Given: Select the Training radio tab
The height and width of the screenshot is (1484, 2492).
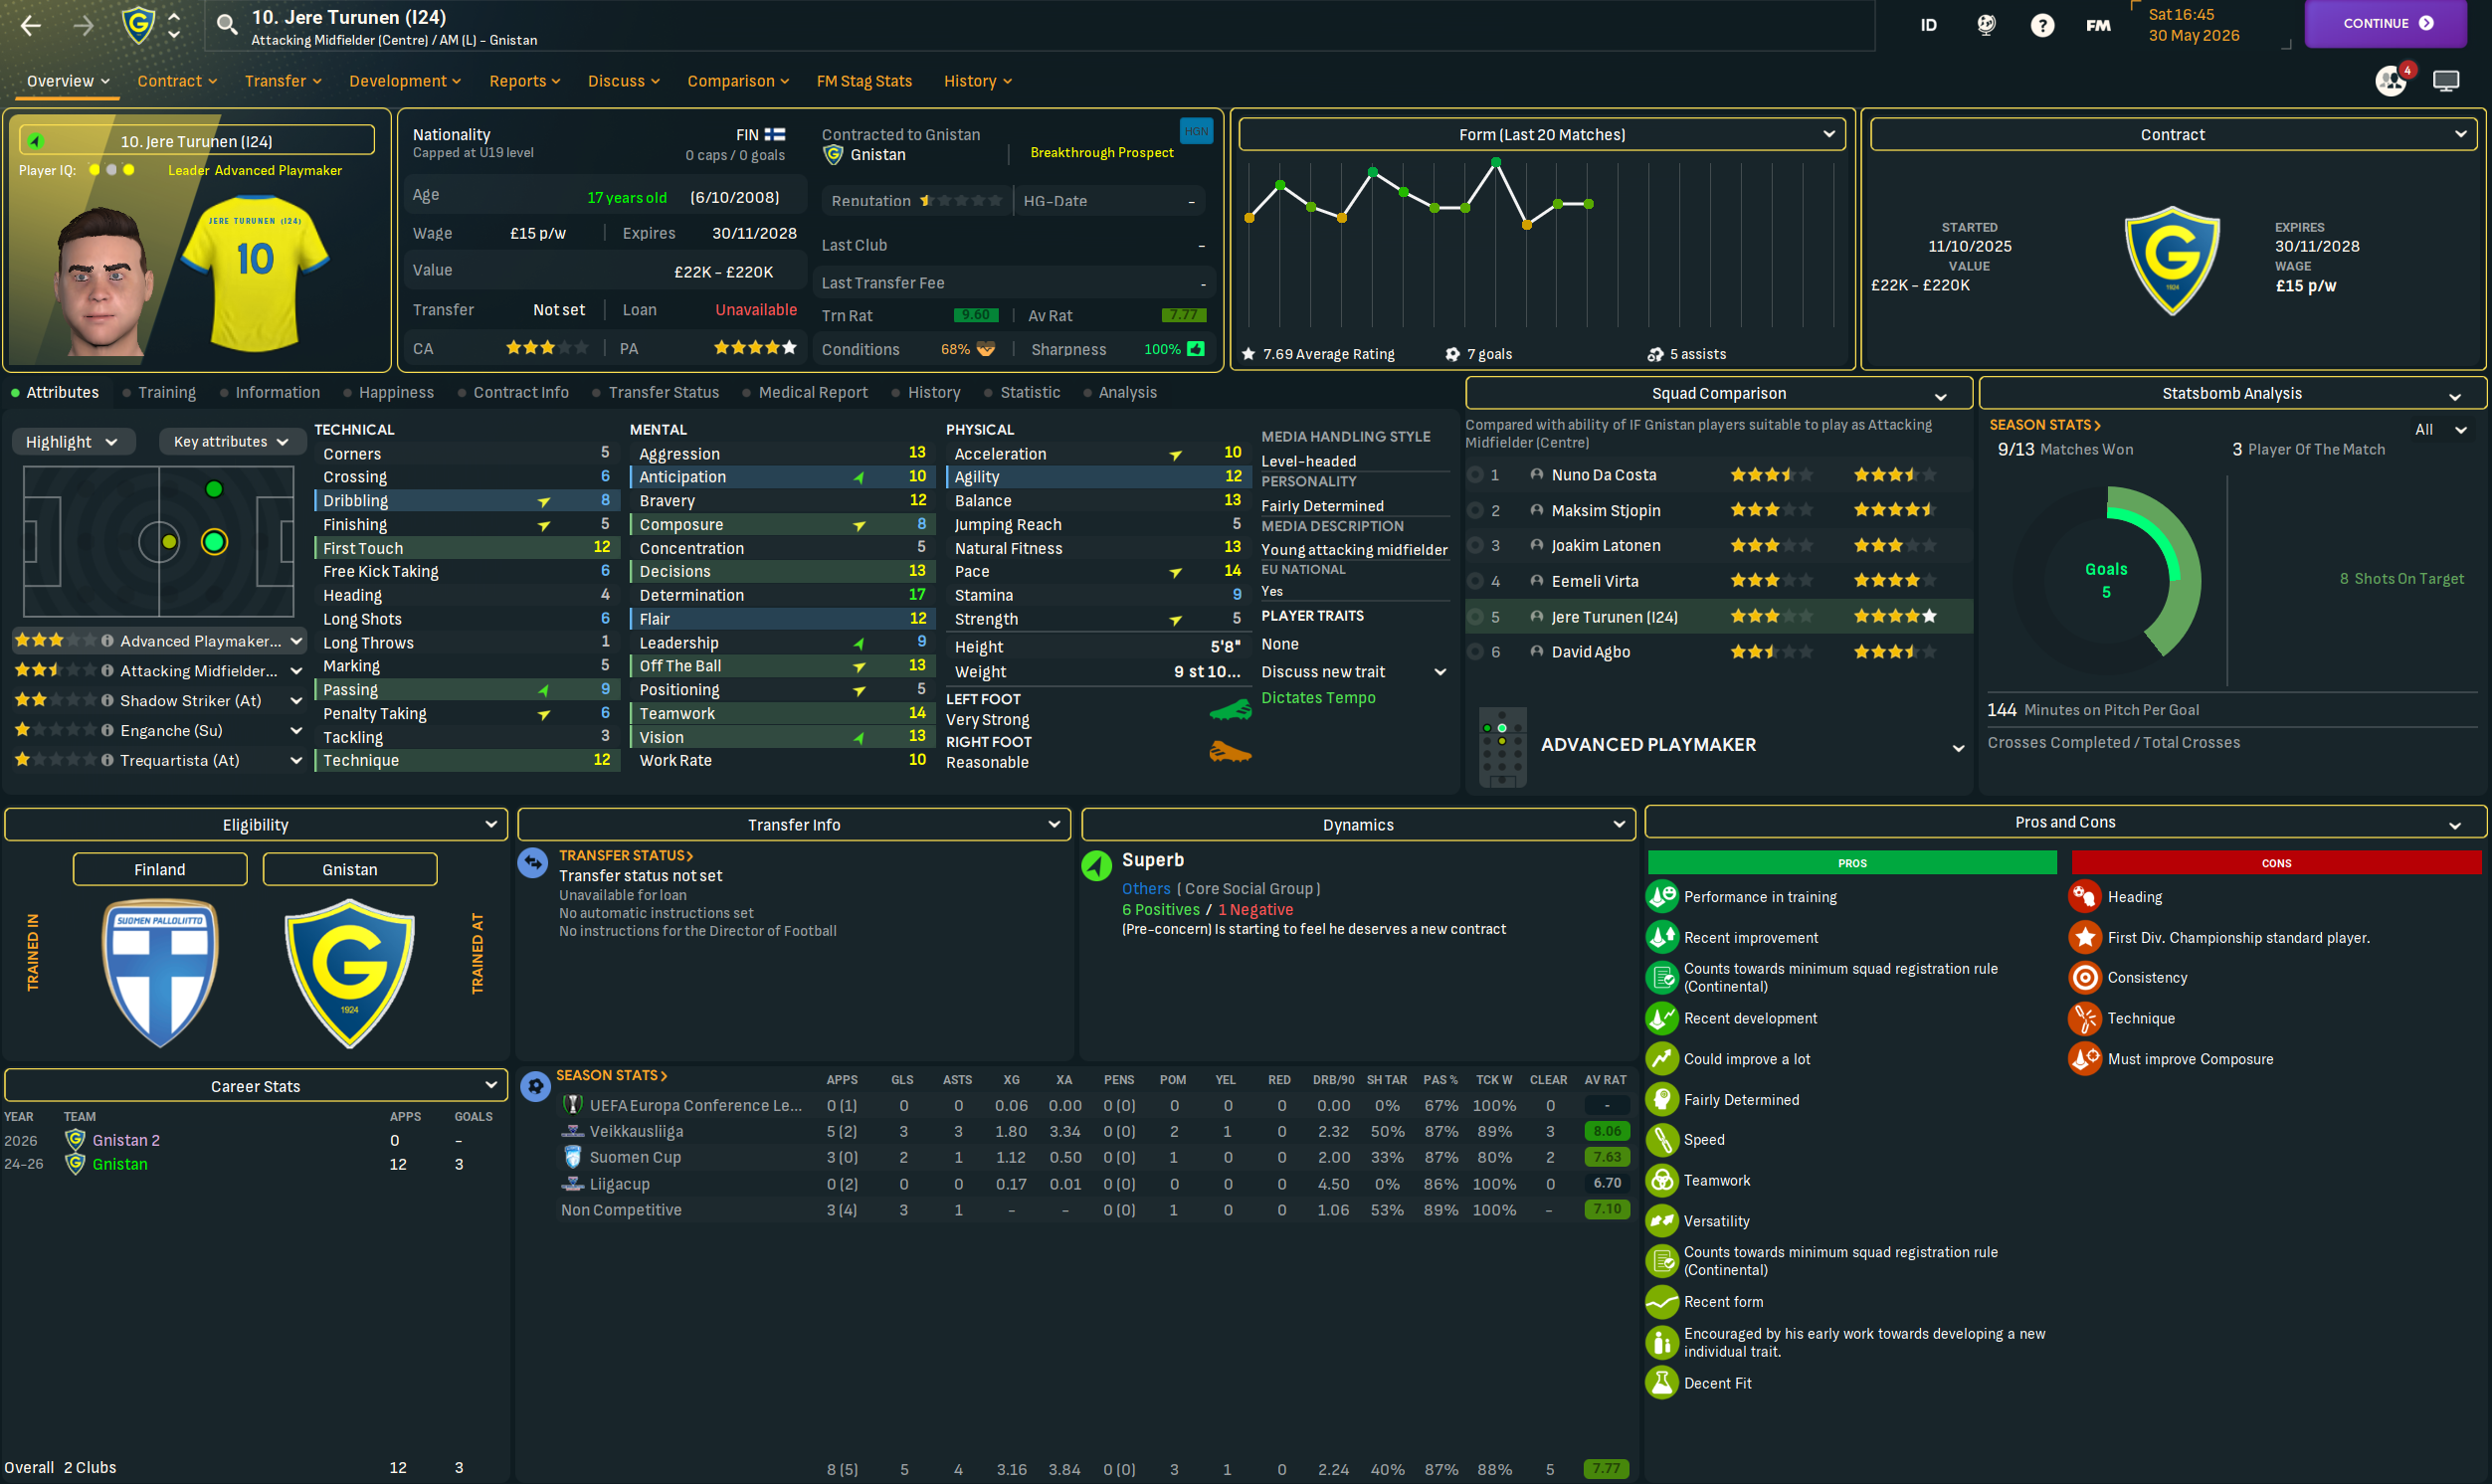Looking at the screenshot, I should click(x=158, y=392).
